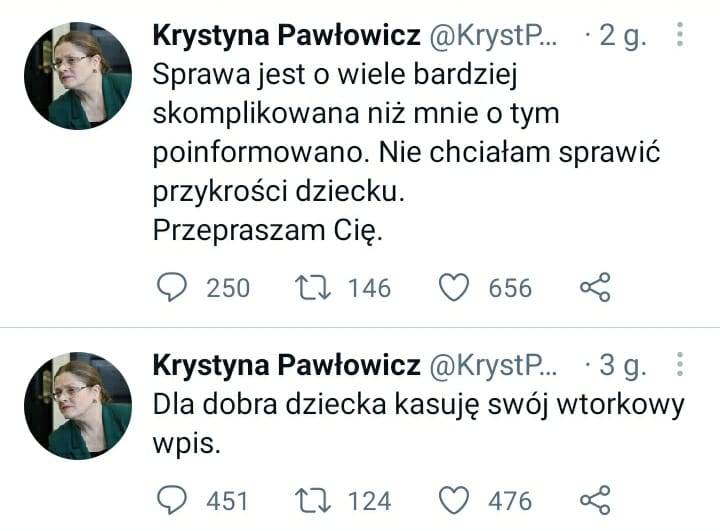
Task: Open profile picture of the bottom tweet
Action: (x=78, y=406)
